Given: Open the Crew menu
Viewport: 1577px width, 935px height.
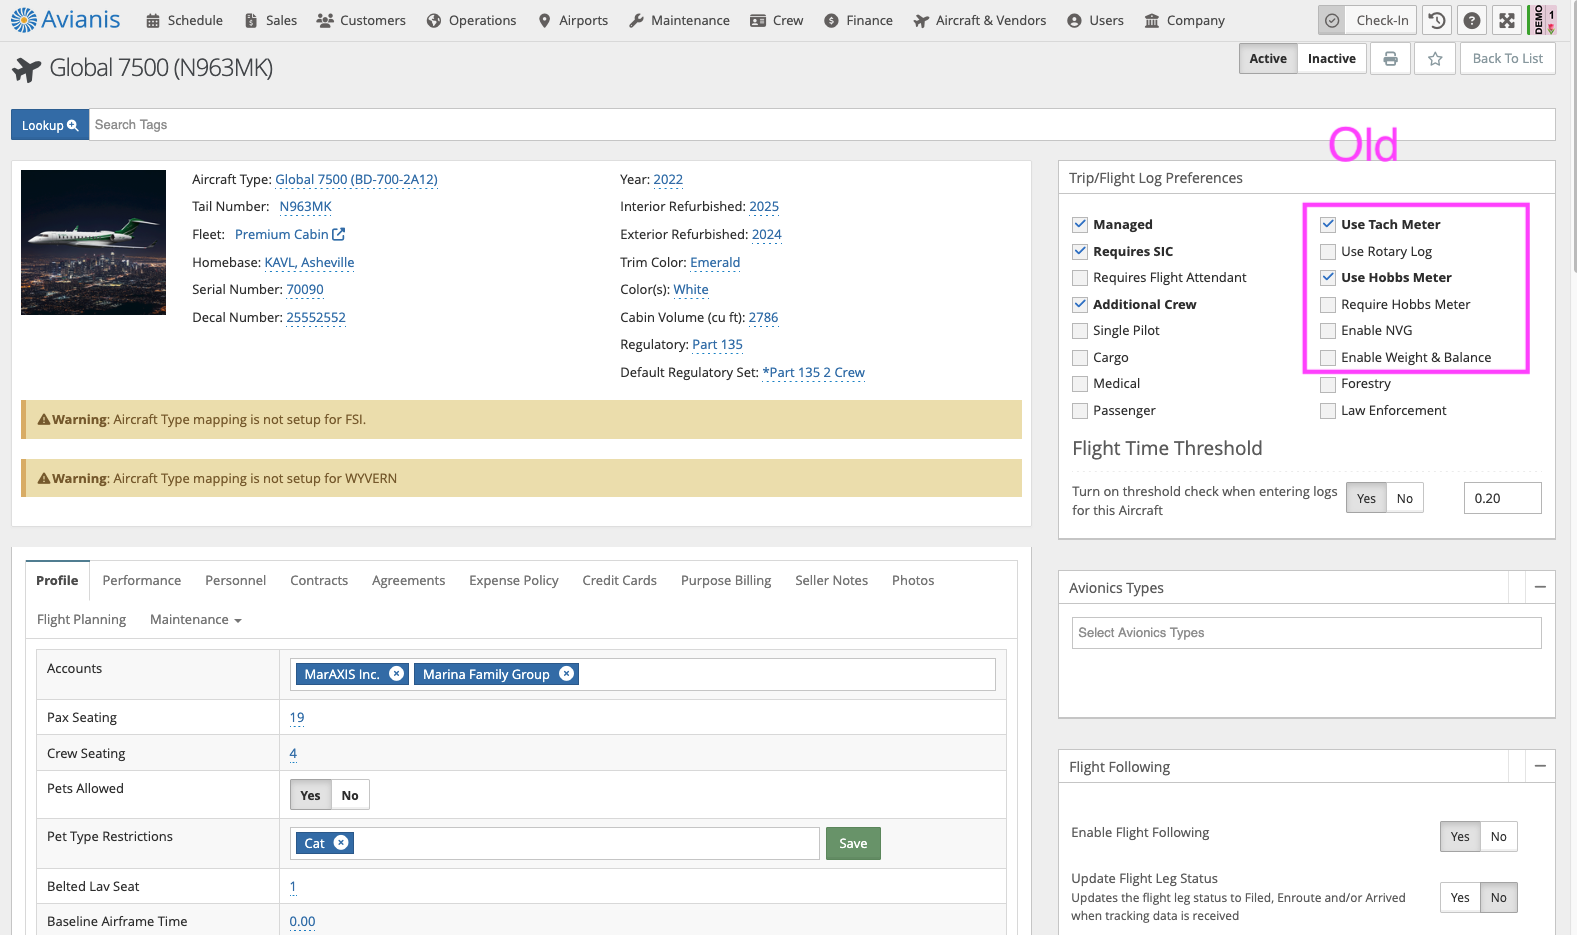Looking at the screenshot, I should click(x=777, y=21).
